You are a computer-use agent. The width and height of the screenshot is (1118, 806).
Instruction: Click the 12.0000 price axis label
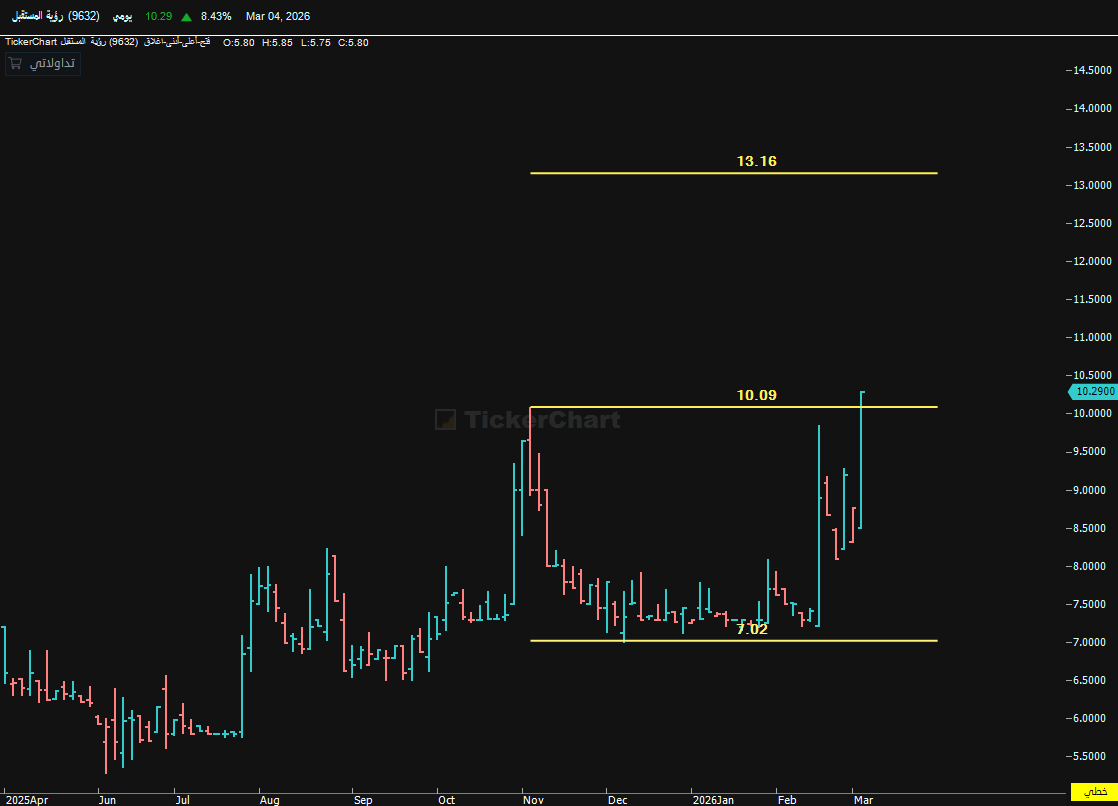[1092, 261]
